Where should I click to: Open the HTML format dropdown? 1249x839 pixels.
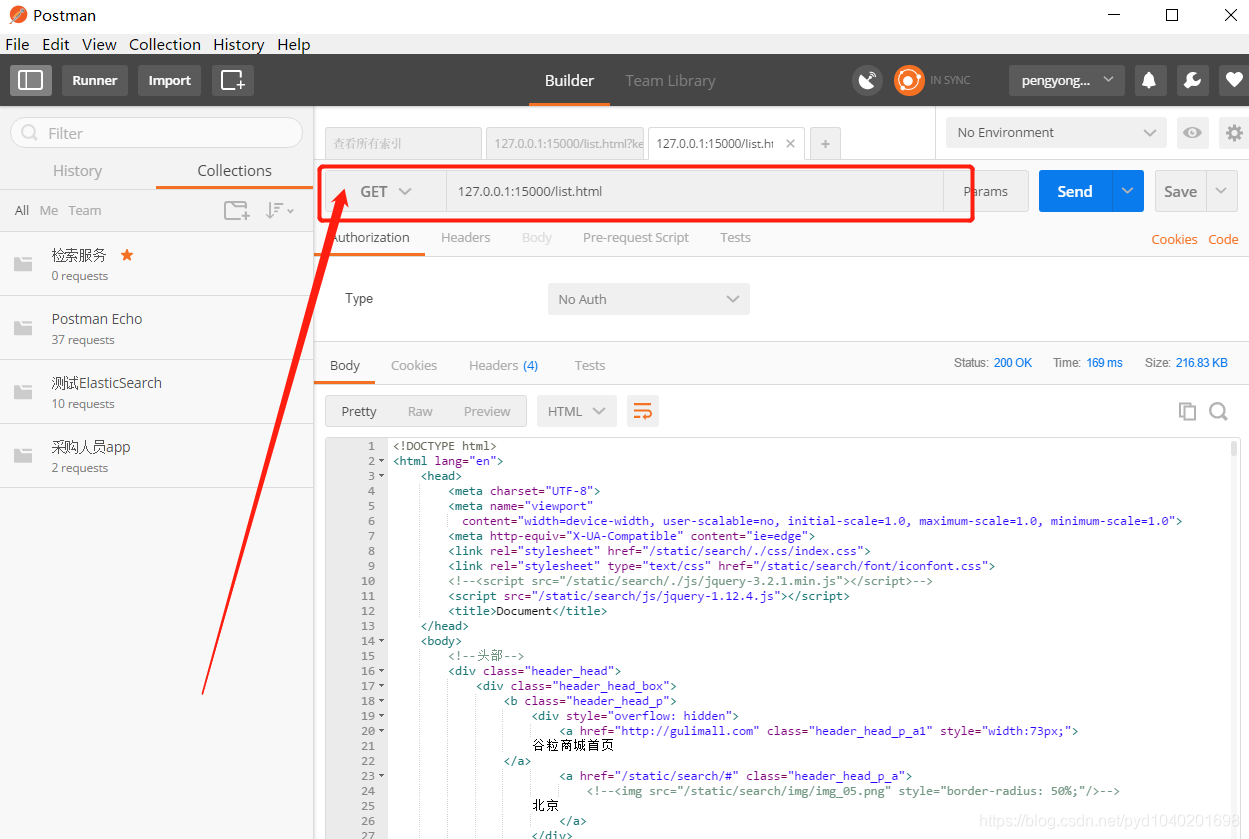click(576, 411)
